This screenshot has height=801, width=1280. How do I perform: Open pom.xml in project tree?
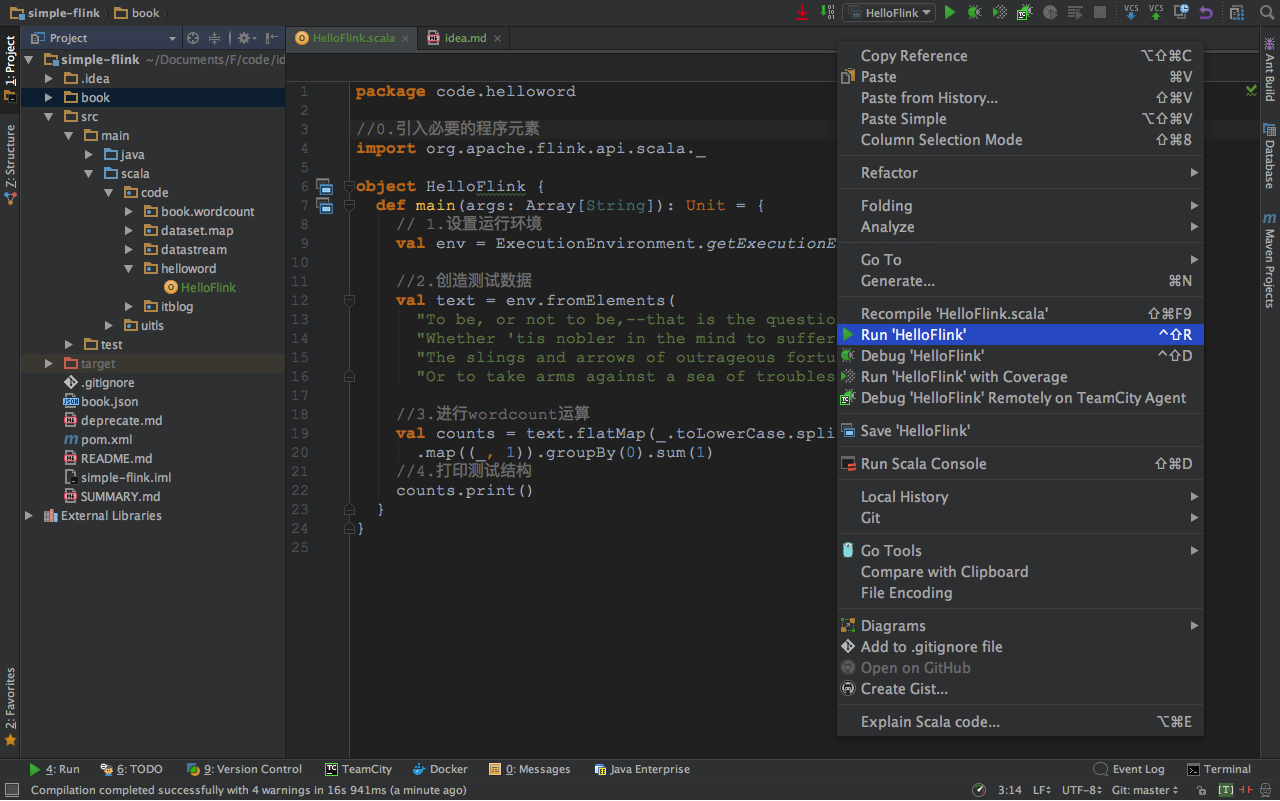point(106,440)
